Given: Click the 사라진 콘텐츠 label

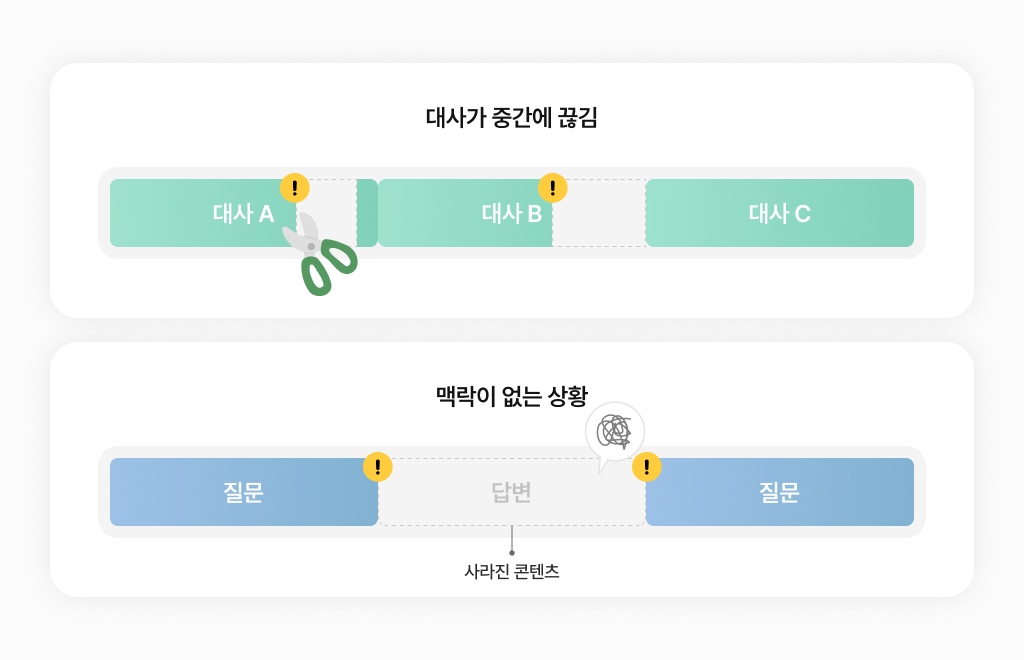Looking at the screenshot, I should [x=512, y=572].
